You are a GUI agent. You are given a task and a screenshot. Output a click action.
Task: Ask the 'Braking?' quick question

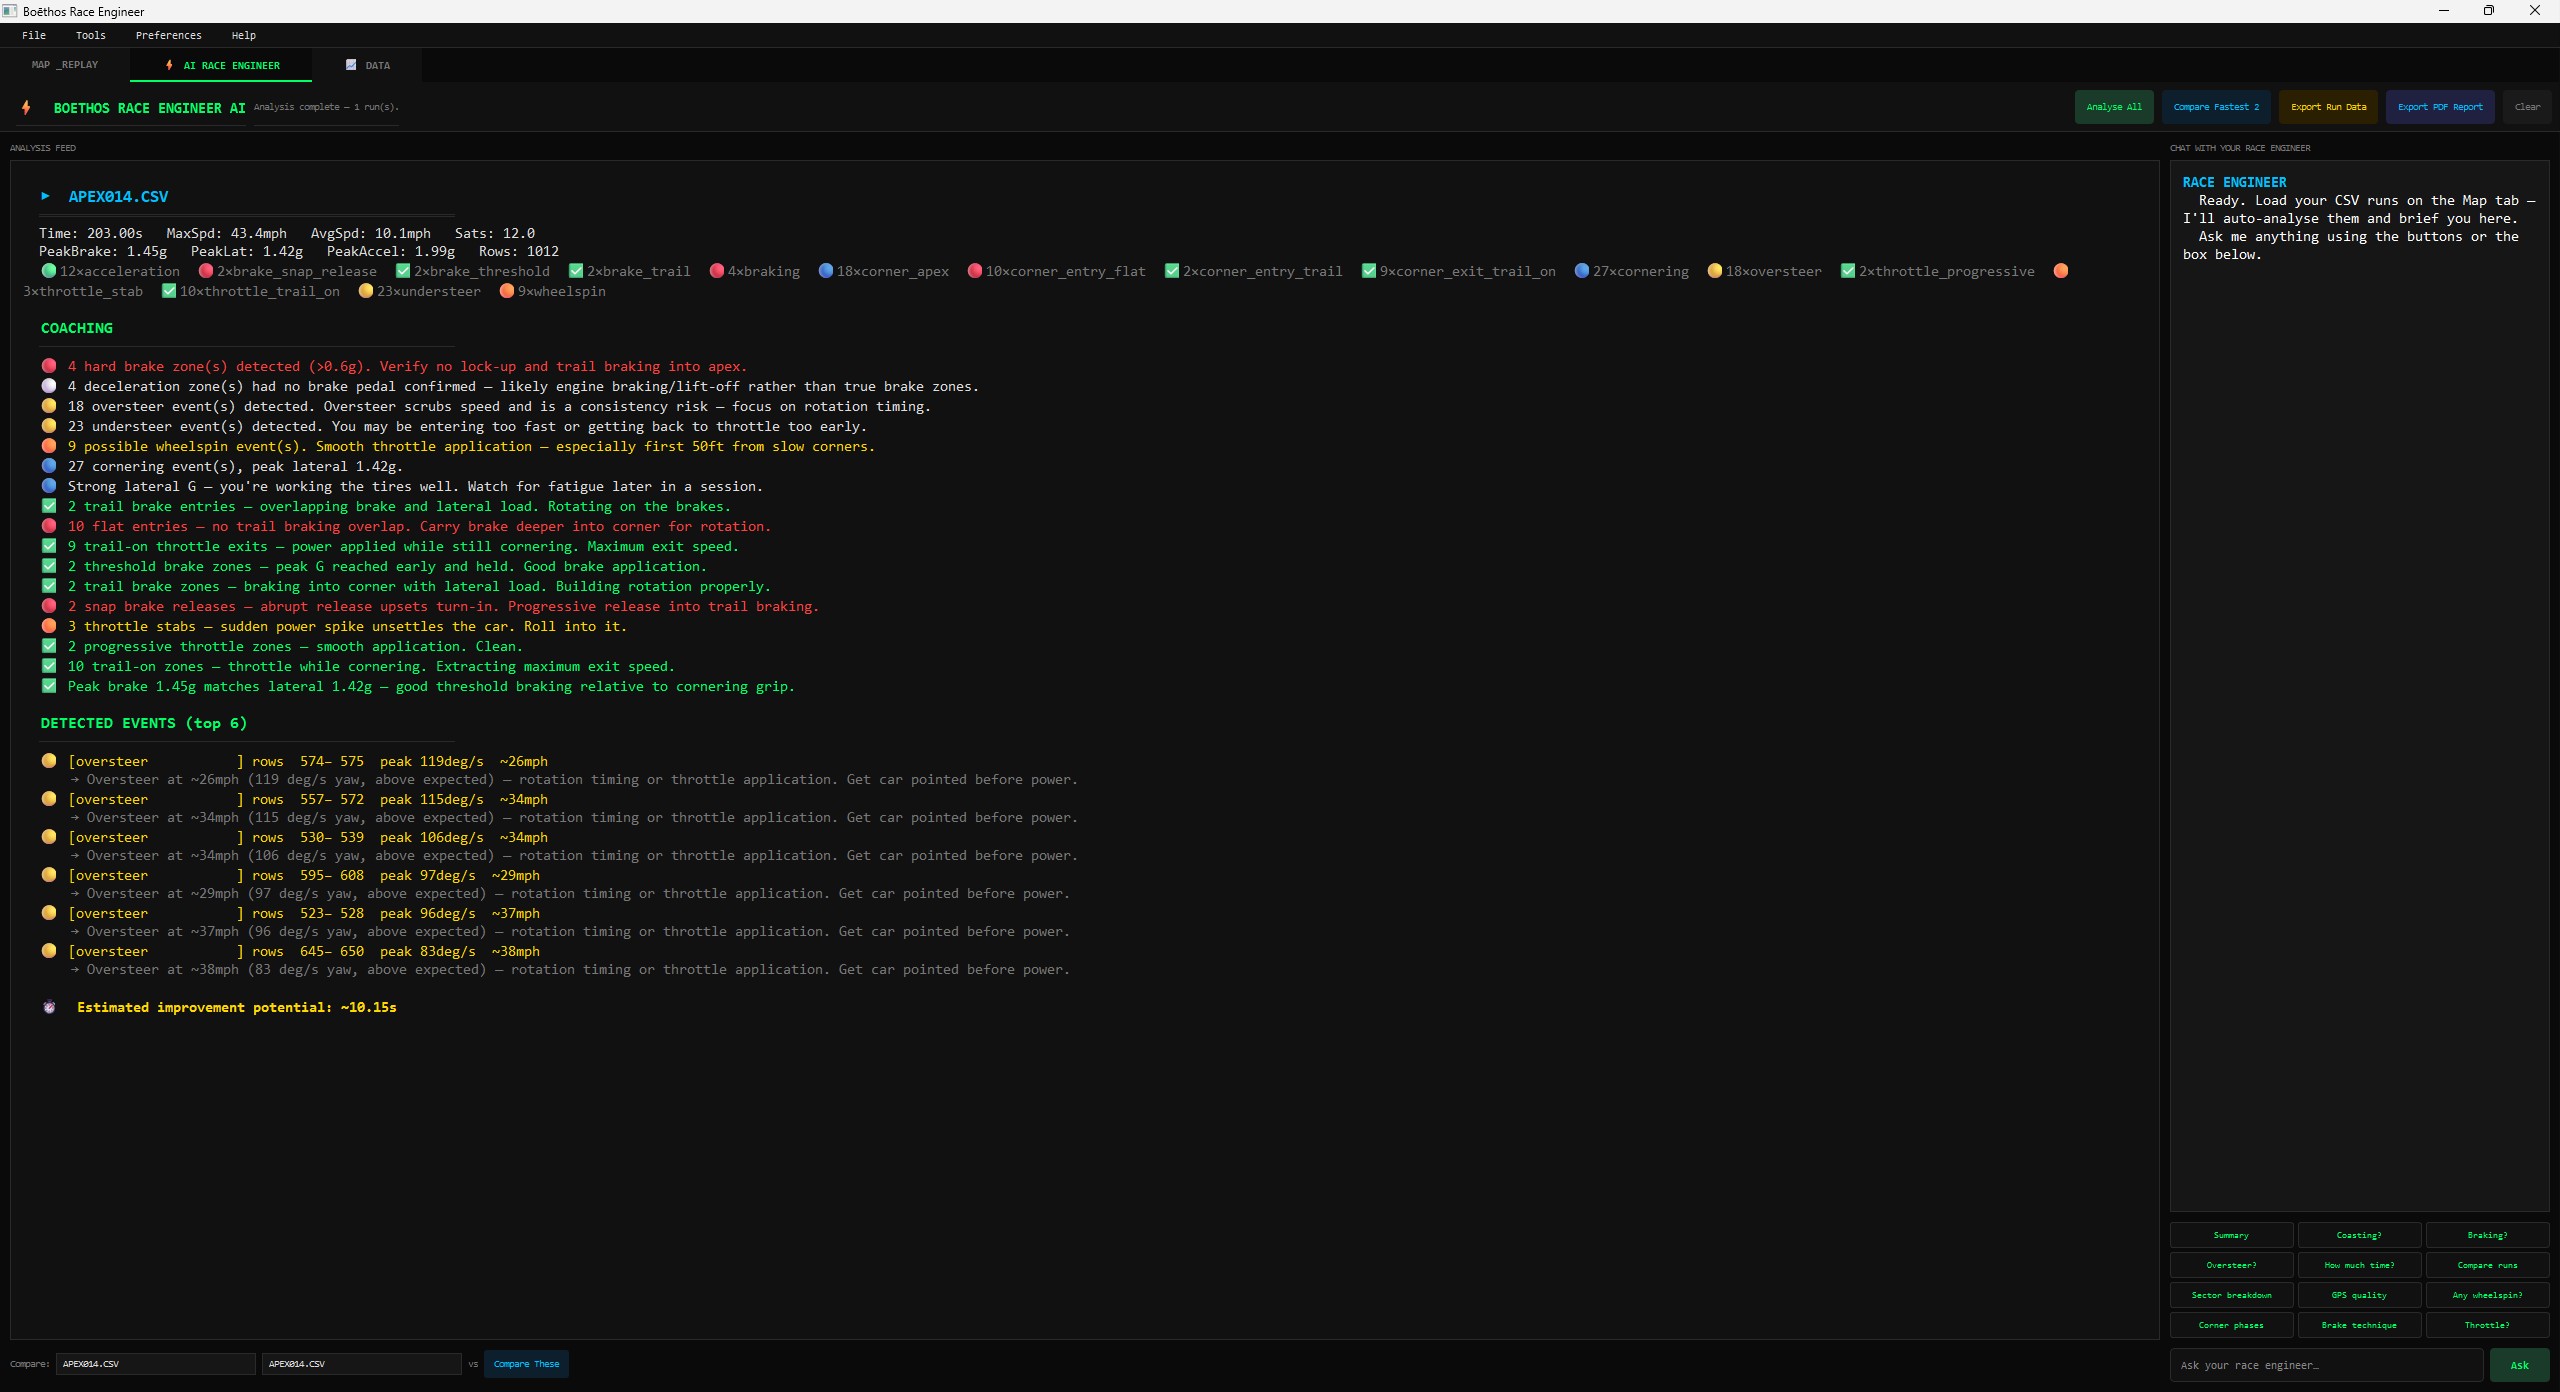pos(2487,1235)
